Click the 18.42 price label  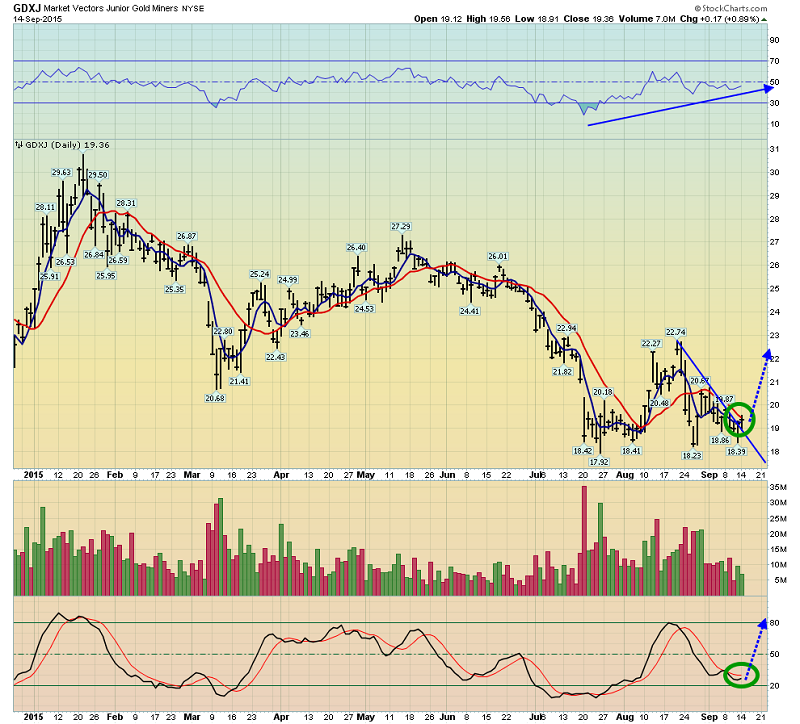point(583,451)
